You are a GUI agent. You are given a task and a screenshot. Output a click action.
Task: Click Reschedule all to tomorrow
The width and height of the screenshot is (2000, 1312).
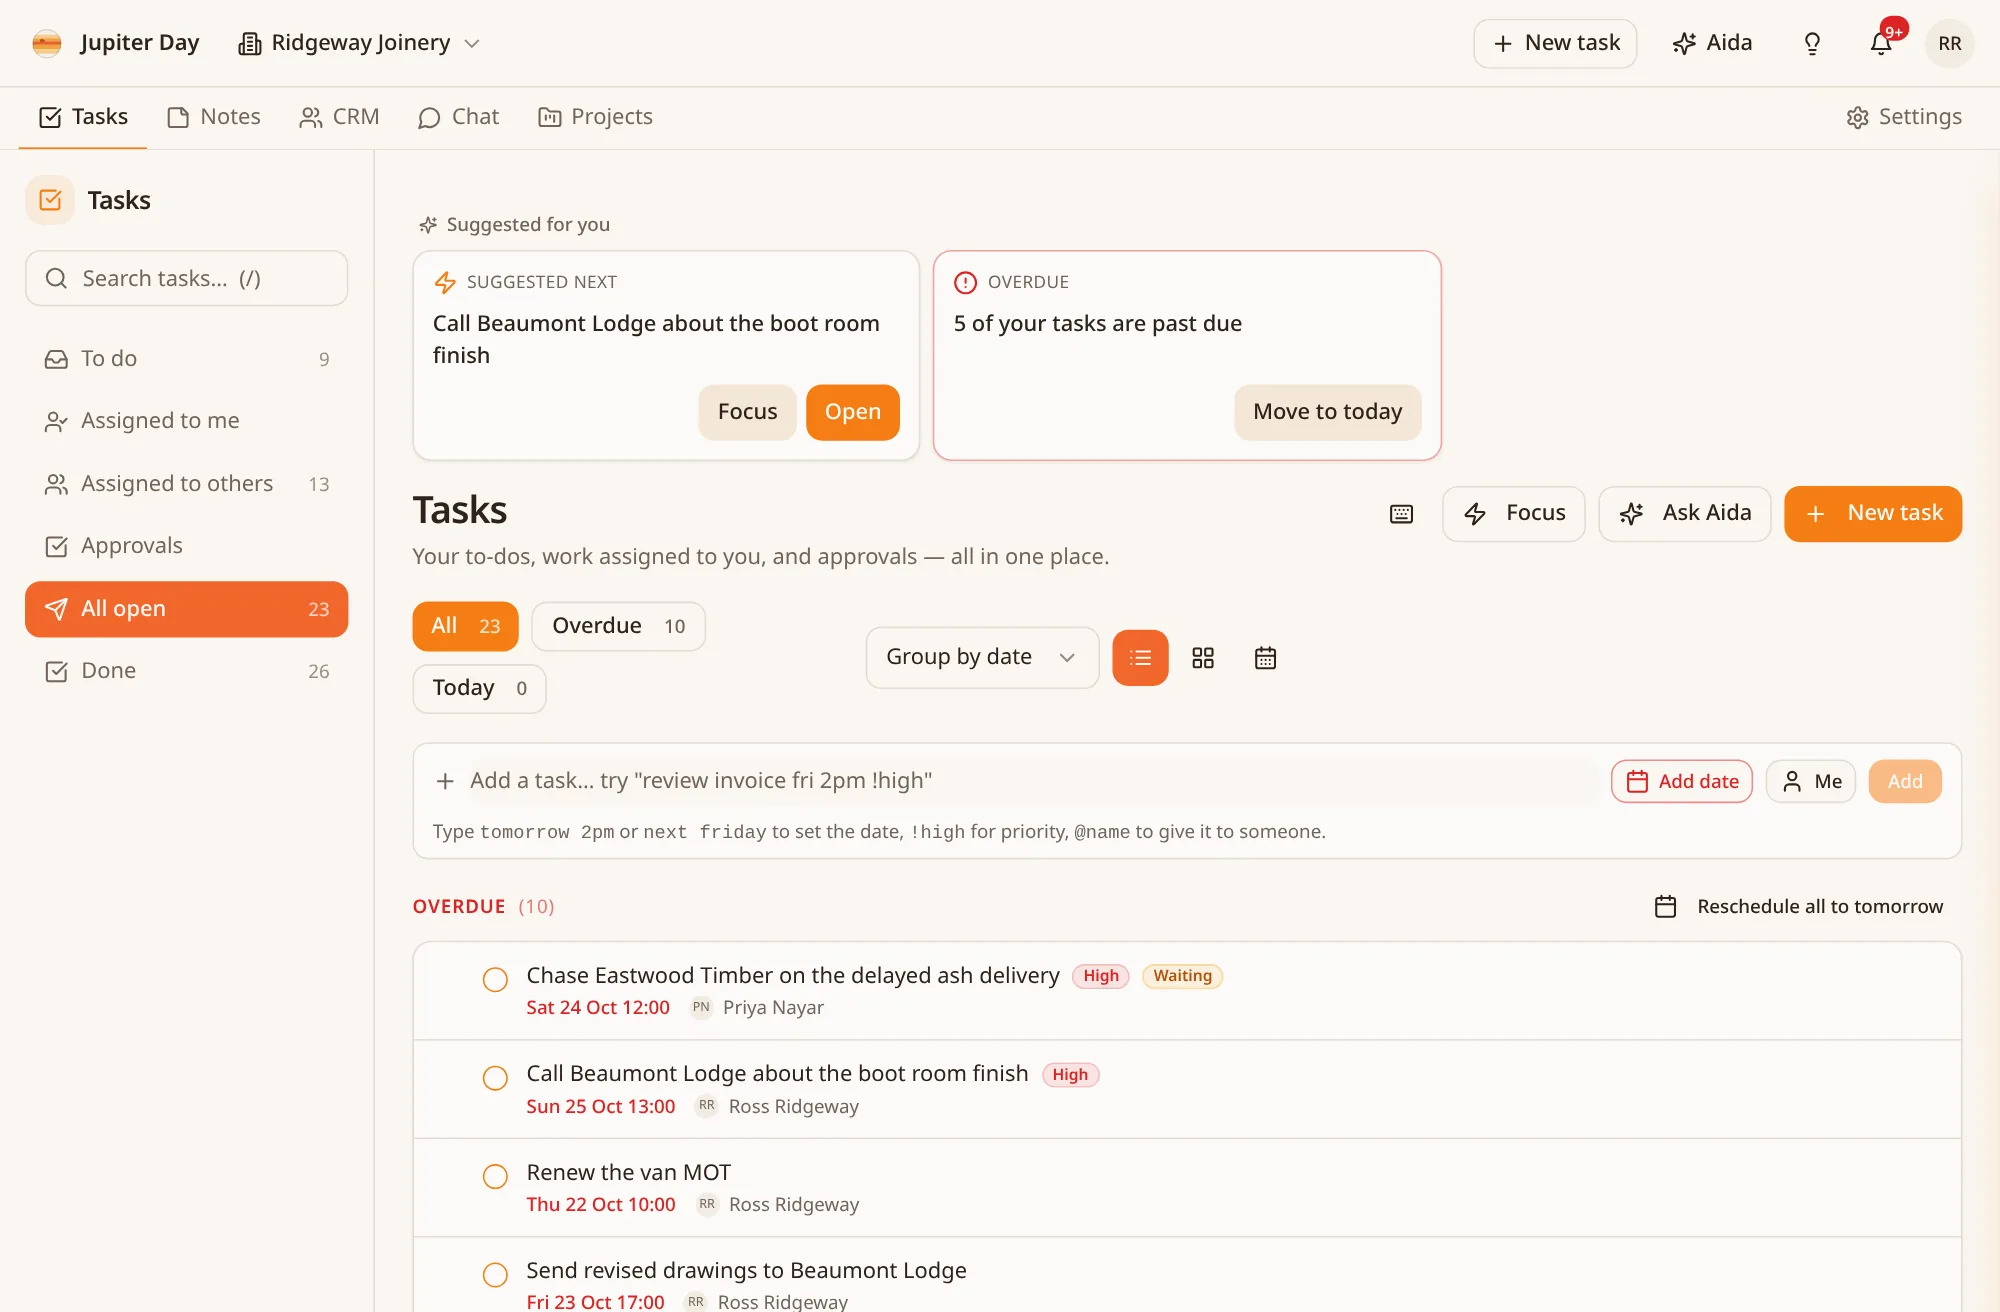pos(1799,906)
